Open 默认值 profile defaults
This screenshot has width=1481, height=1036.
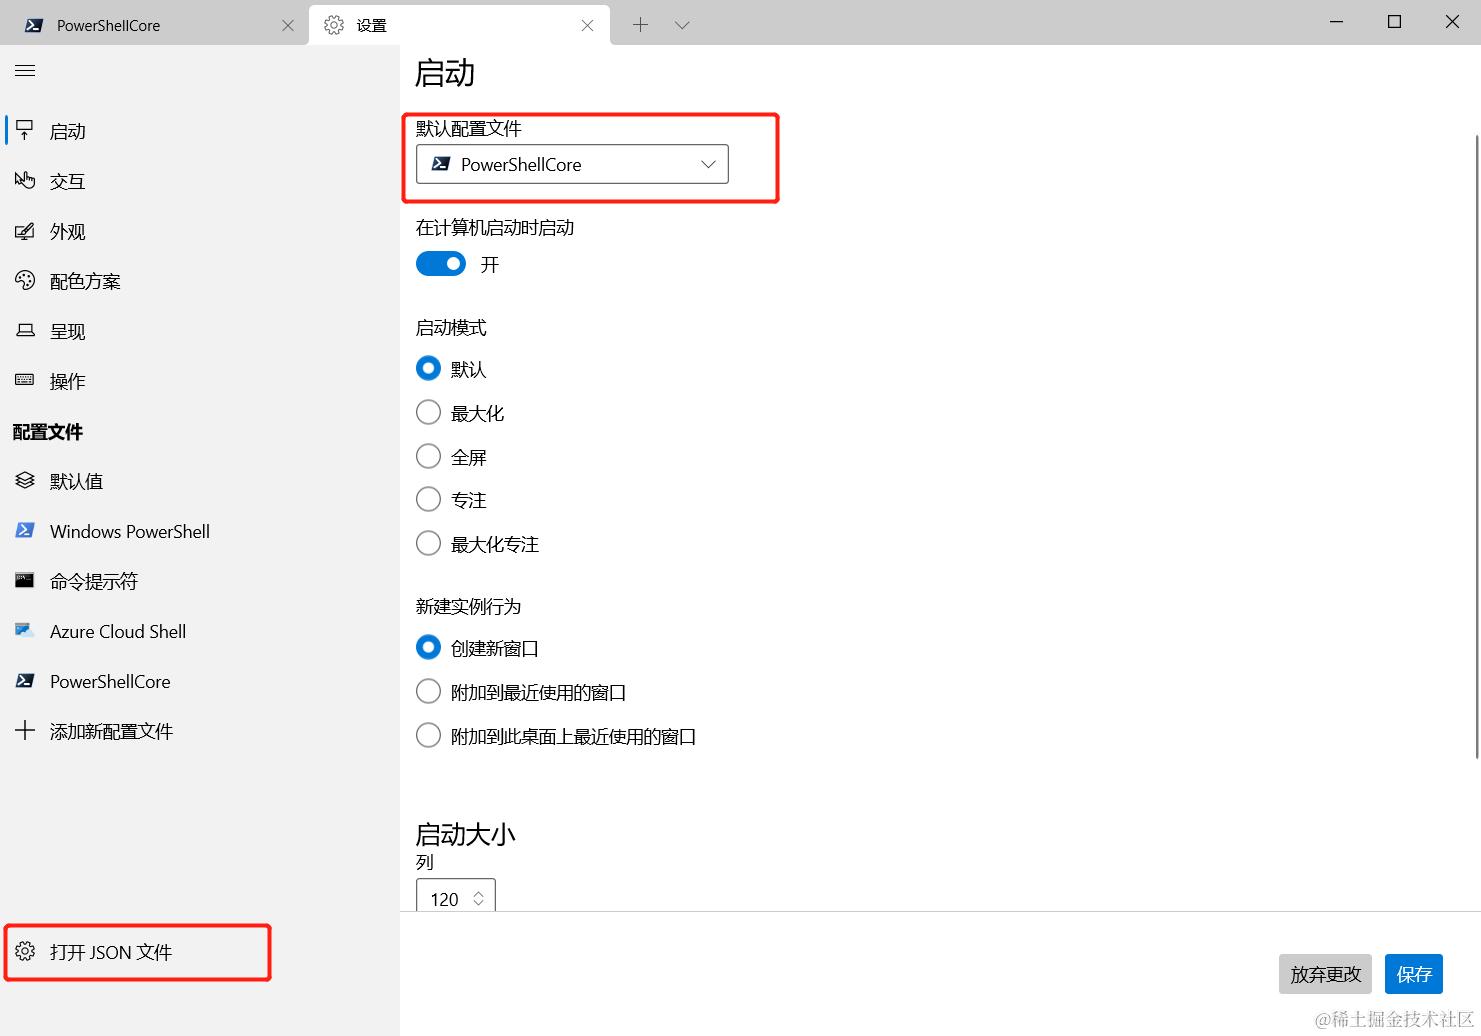point(200,481)
